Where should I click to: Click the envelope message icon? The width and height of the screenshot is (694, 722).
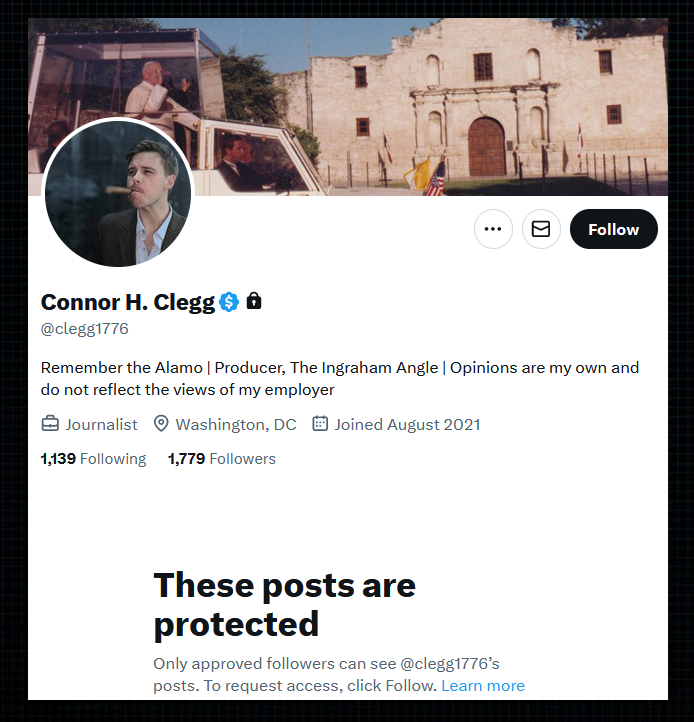click(541, 229)
